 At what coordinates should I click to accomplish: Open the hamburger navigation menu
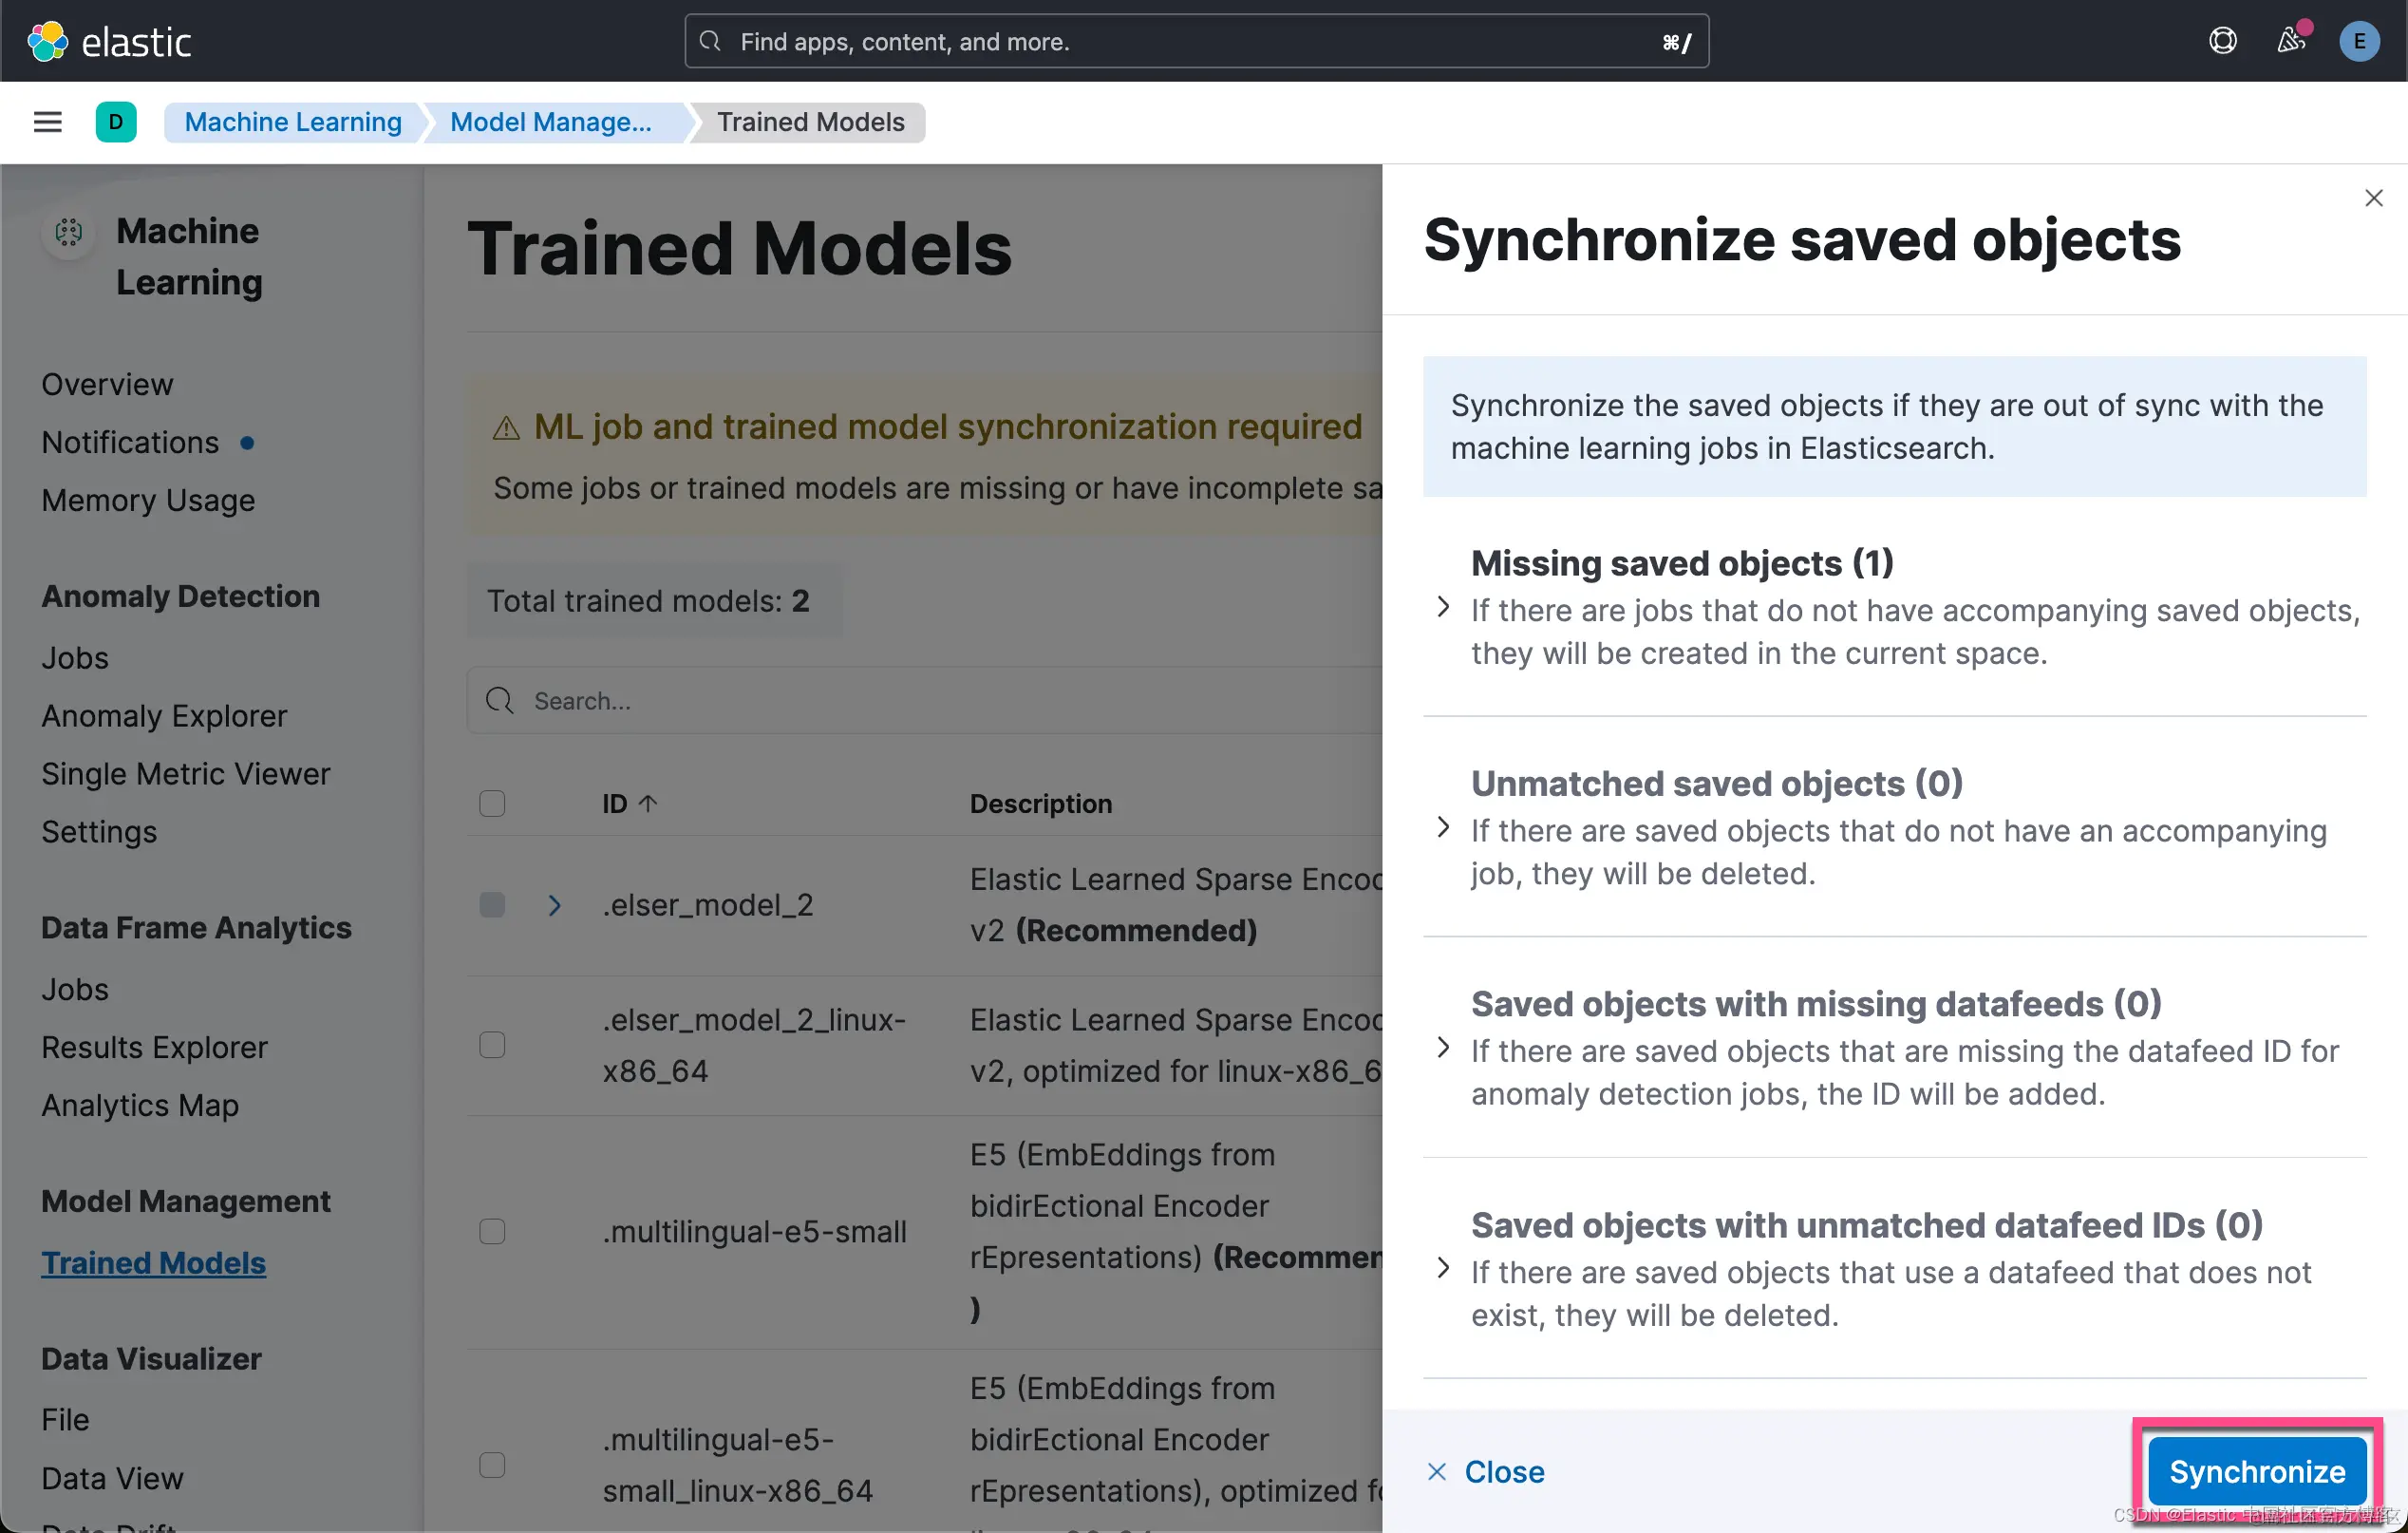click(x=47, y=122)
